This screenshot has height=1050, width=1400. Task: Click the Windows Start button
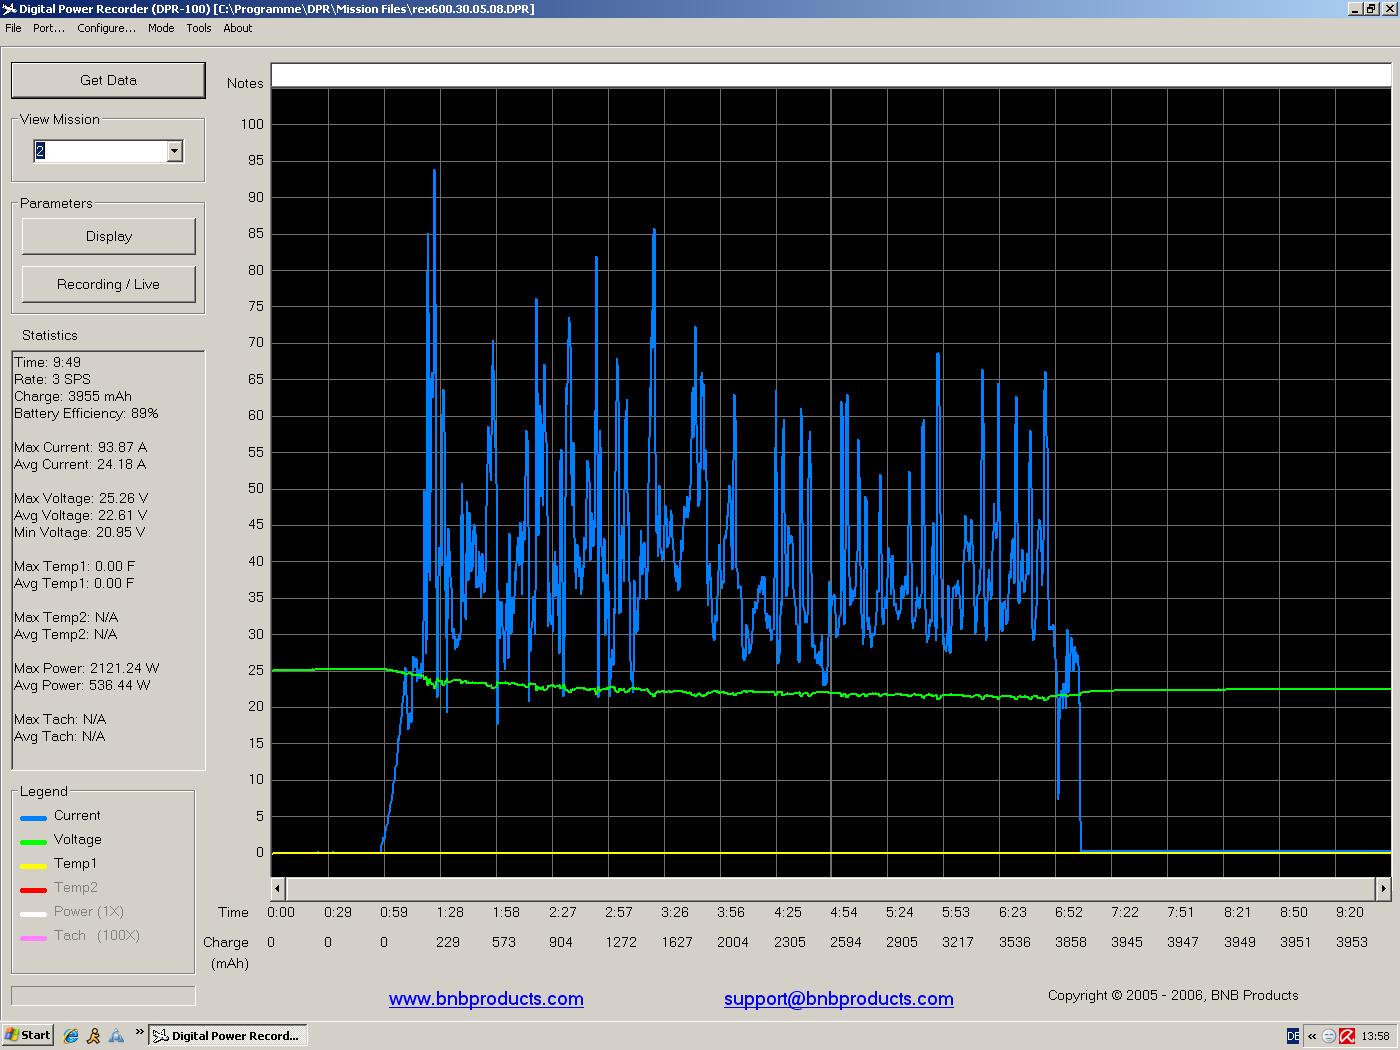tap(28, 1036)
